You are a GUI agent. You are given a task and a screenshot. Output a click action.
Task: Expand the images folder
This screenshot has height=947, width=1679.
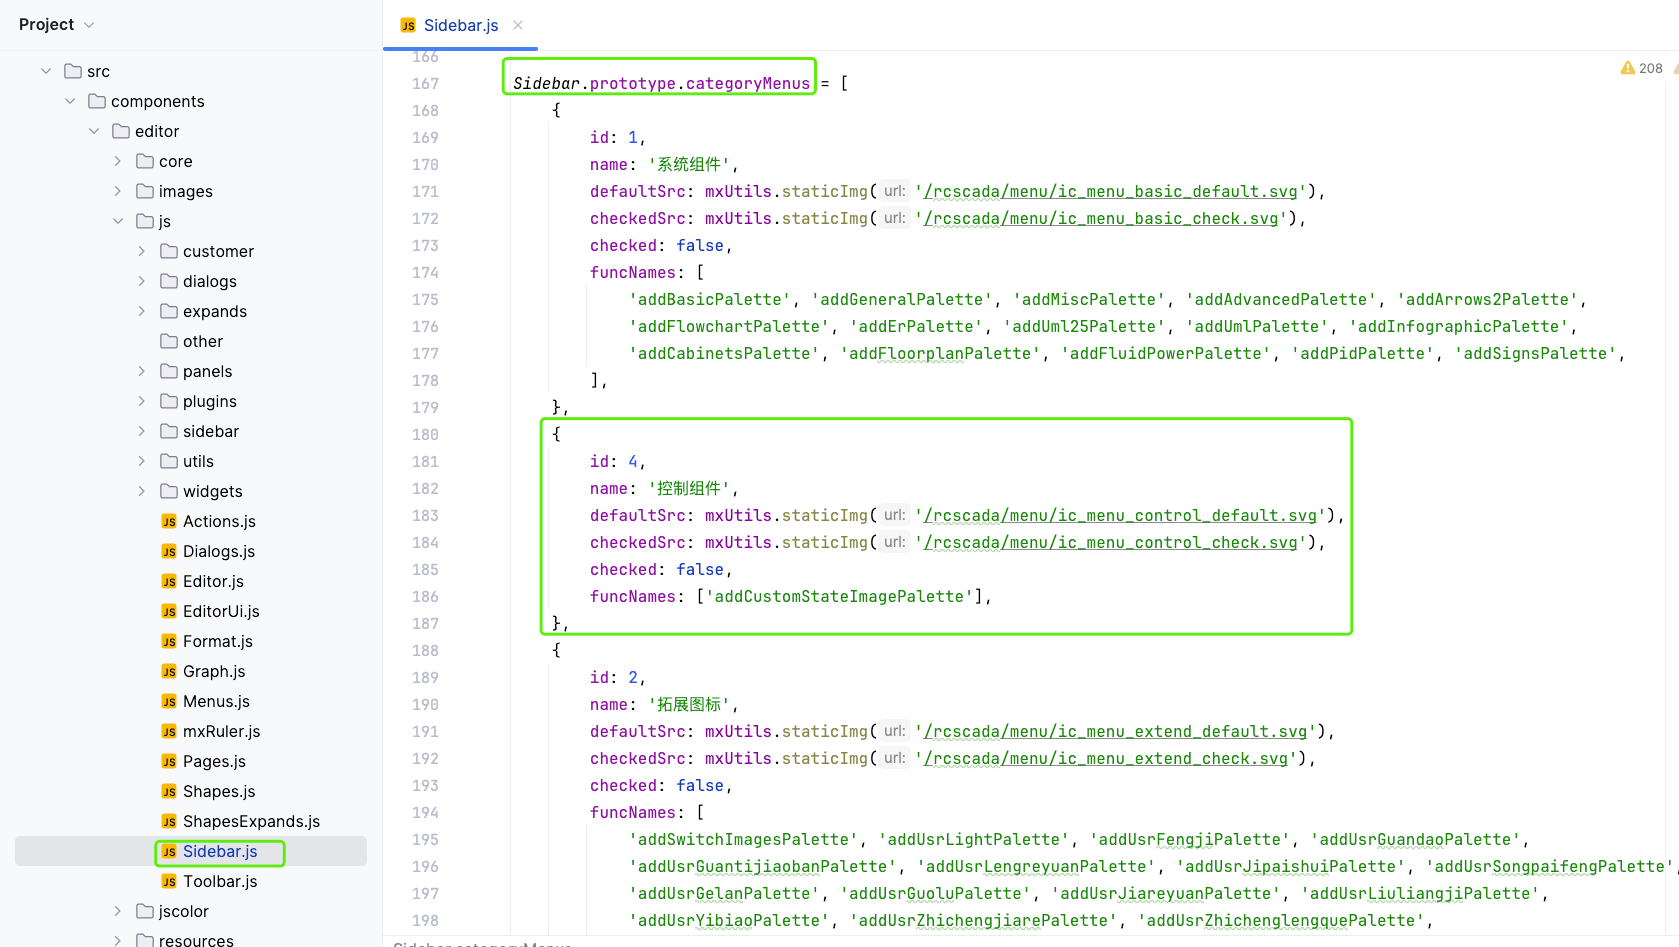point(118,191)
